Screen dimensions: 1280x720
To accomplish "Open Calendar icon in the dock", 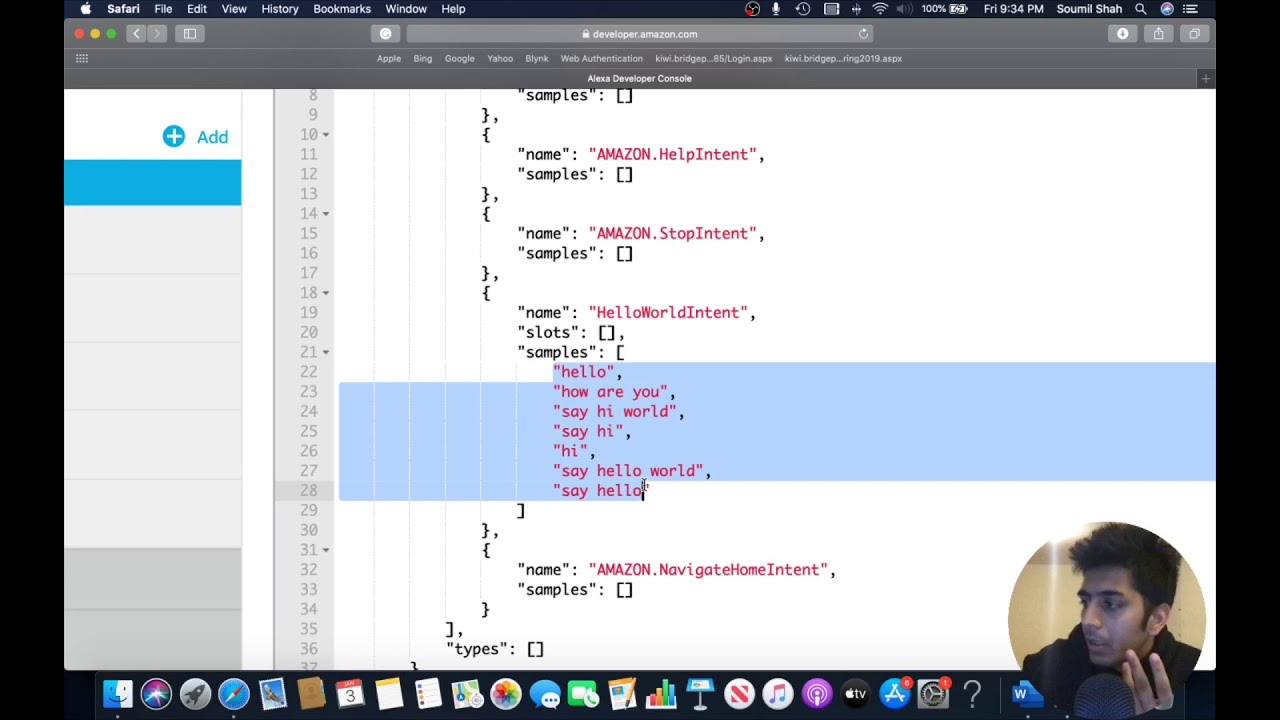I will pyautogui.click(x=350, y=694).
